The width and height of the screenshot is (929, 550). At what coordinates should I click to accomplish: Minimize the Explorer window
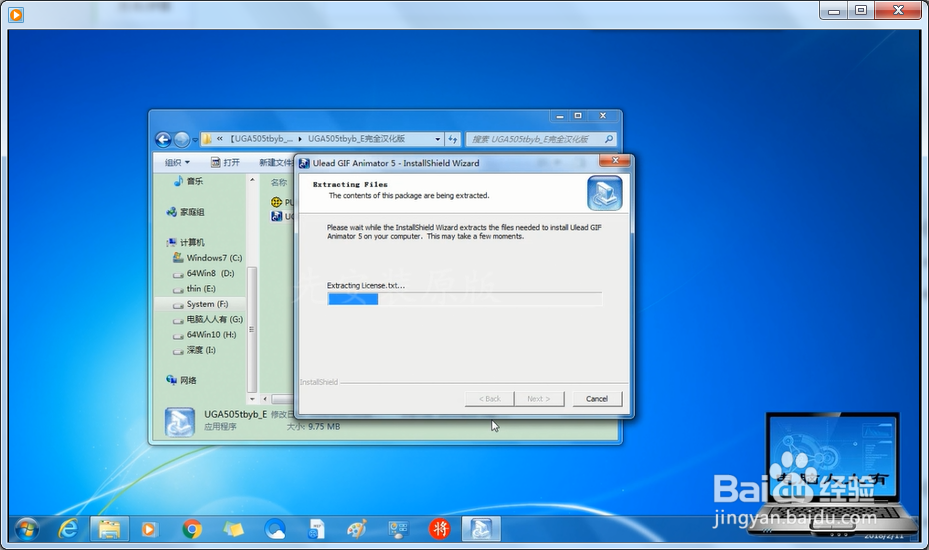(x=559, y=116)
